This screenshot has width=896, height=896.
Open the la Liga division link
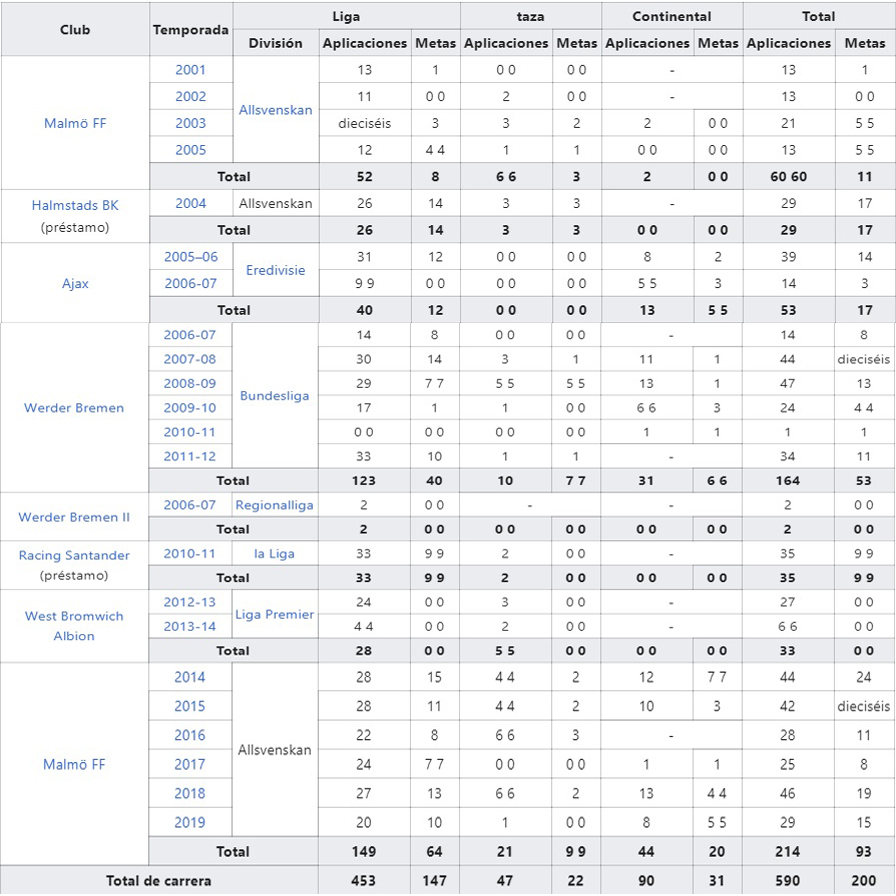[275, 554]
